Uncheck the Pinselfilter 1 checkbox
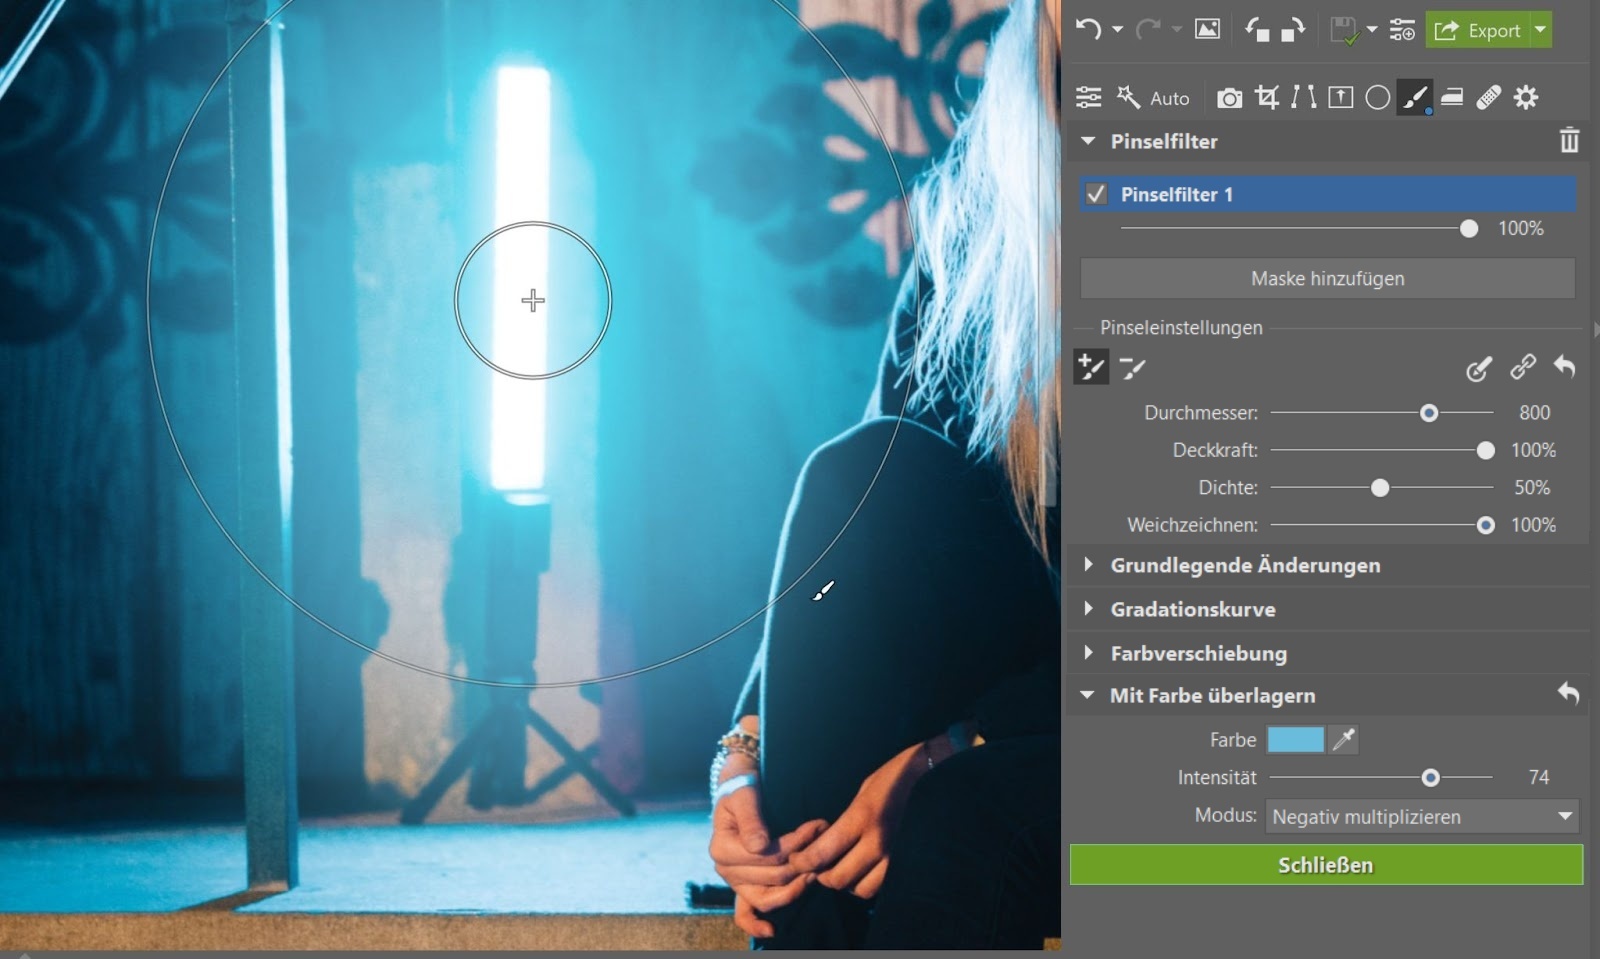The width and height of the screenshot is (1600, 959). (1096, 194)
